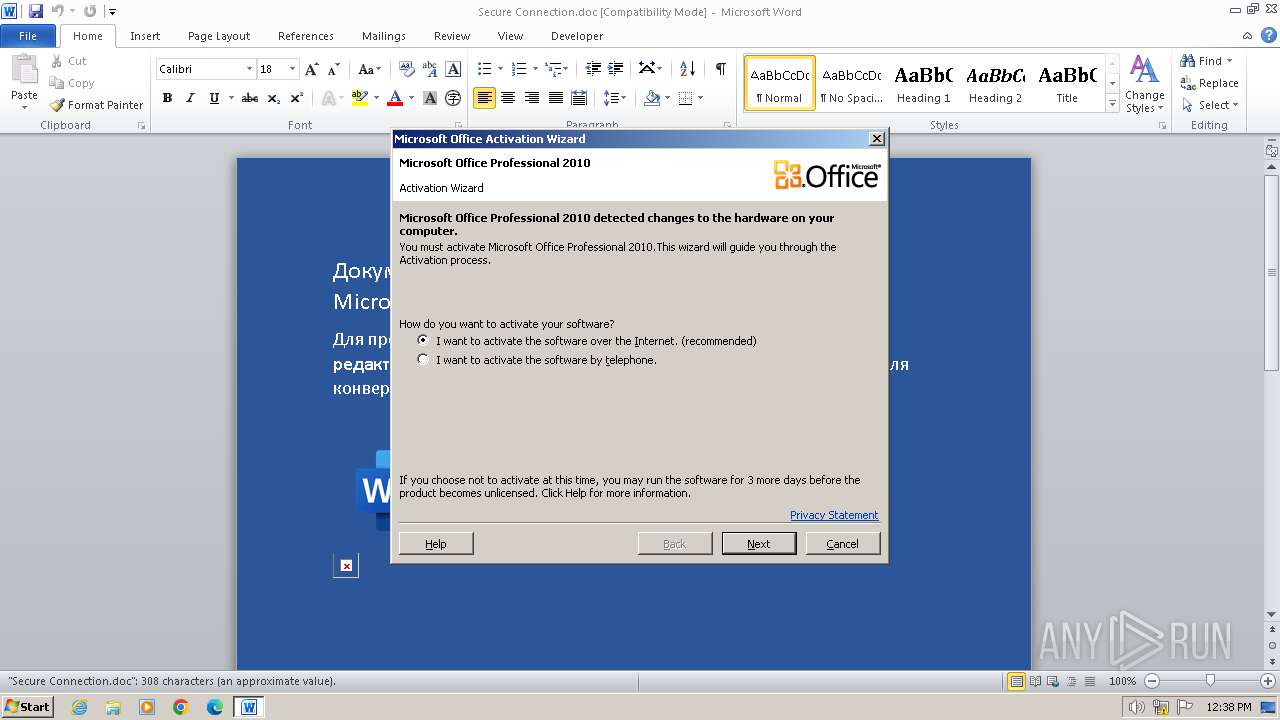Open the Select dropdown

pos(1210,105)
